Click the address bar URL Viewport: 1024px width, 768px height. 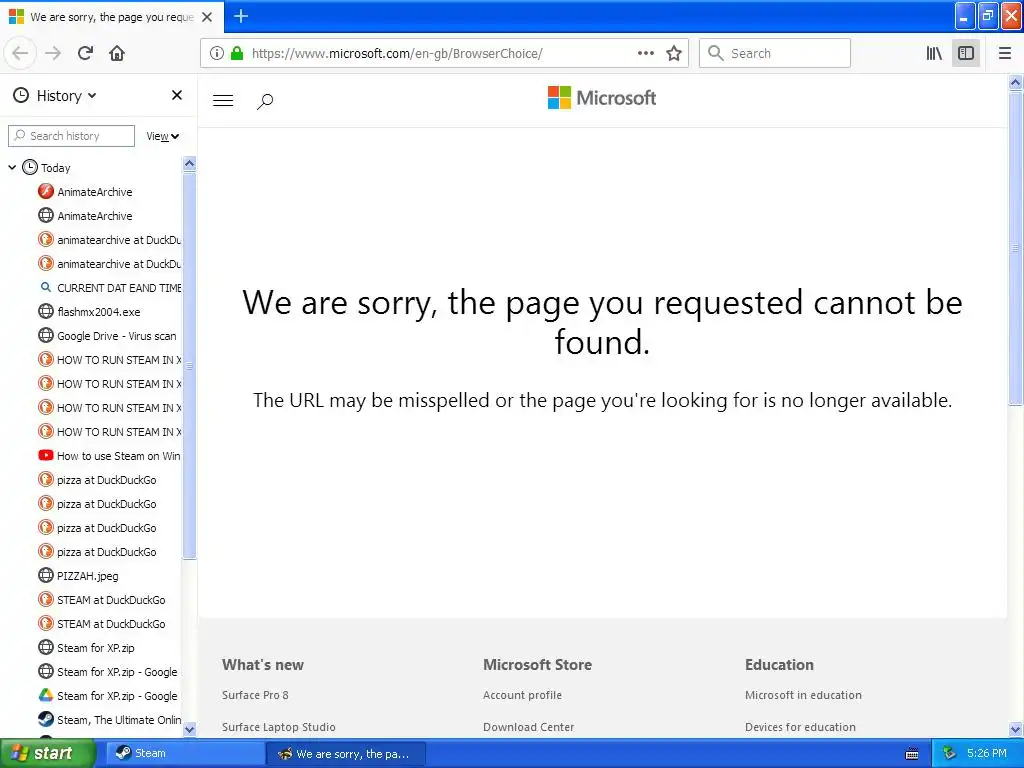397,54
